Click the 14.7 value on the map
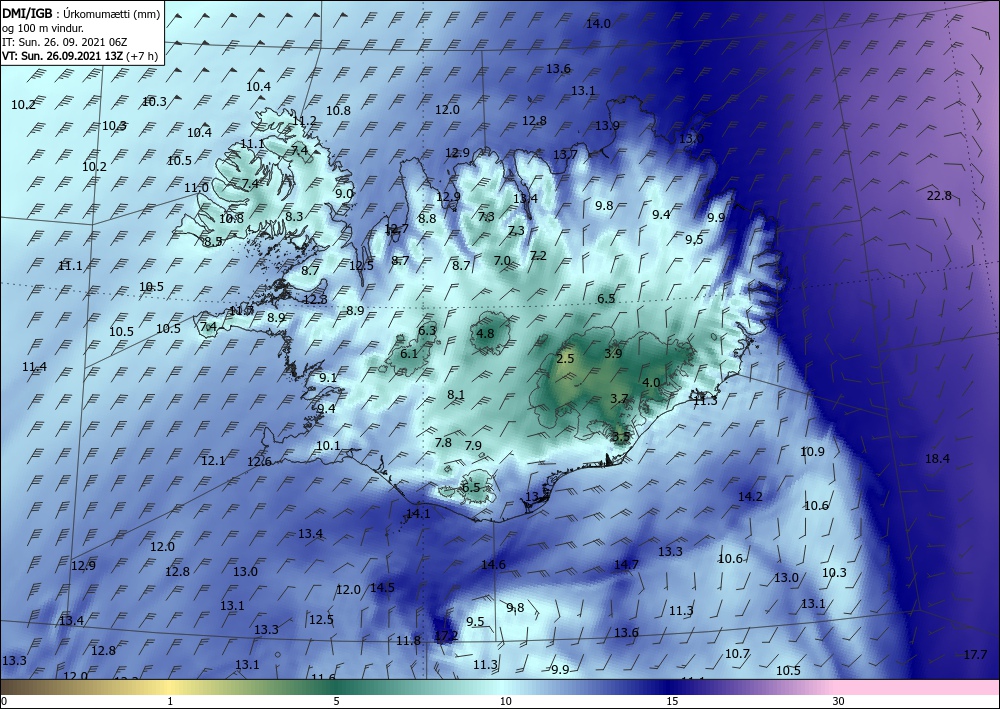 tap(626, 564)
